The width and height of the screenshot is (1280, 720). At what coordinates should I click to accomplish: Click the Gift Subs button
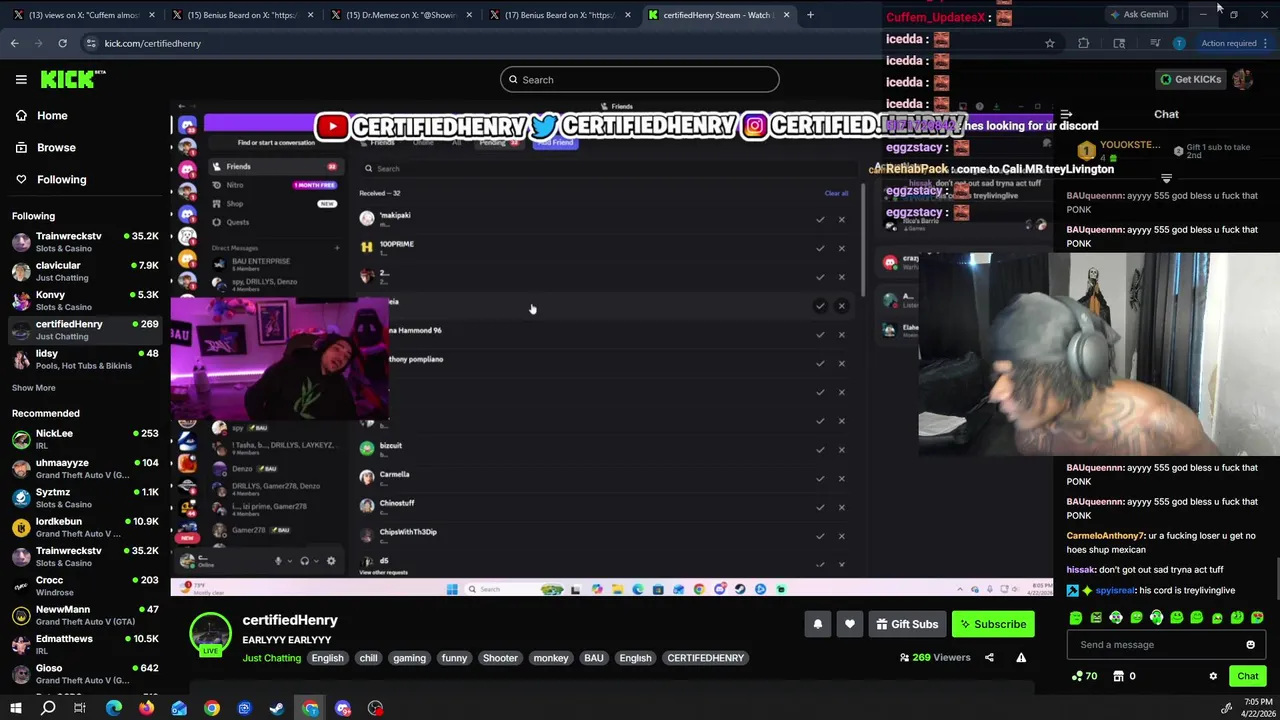pyautogui.click(x=907, y=624)
